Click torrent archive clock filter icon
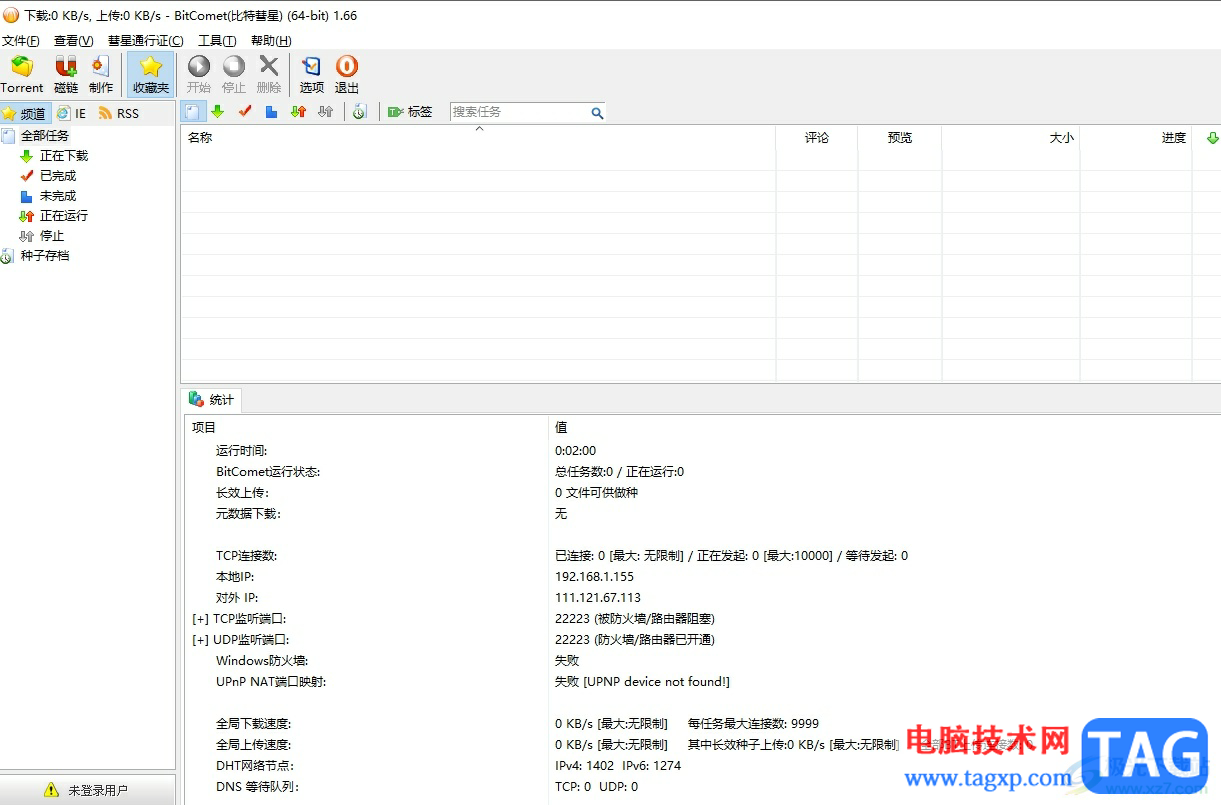This screenshot has width=1221, height=805. click(x=360, y=112)
